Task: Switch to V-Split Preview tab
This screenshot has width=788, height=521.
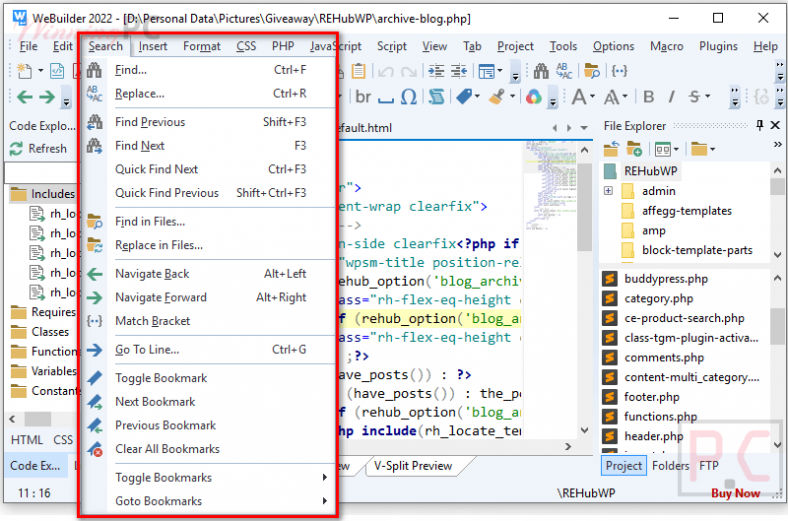Action: tap(413, 466)
